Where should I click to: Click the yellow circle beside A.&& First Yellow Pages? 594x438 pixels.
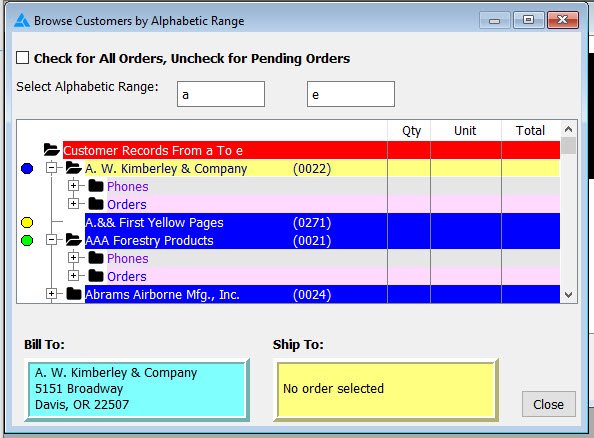pyautogui.click(x=27, y=222)
